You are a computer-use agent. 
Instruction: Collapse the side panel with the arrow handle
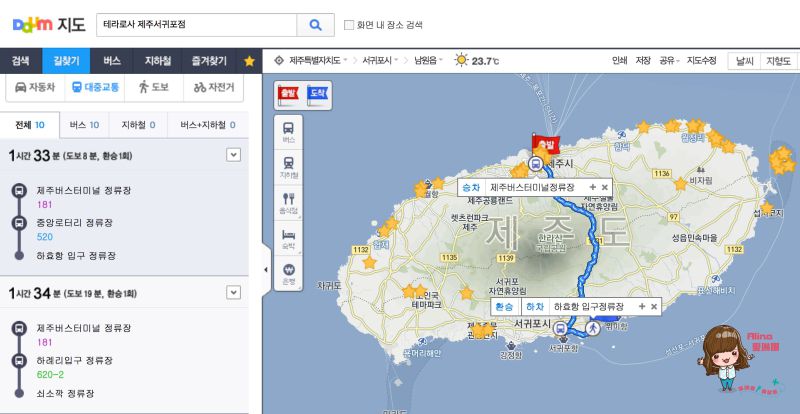[265, 270]
